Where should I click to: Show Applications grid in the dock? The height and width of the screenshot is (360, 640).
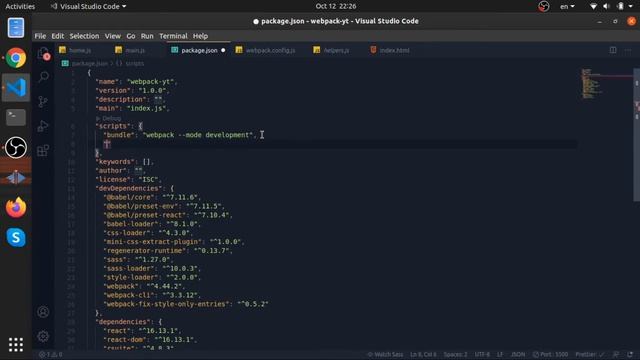pyautogui.click(x=16, y=345)
